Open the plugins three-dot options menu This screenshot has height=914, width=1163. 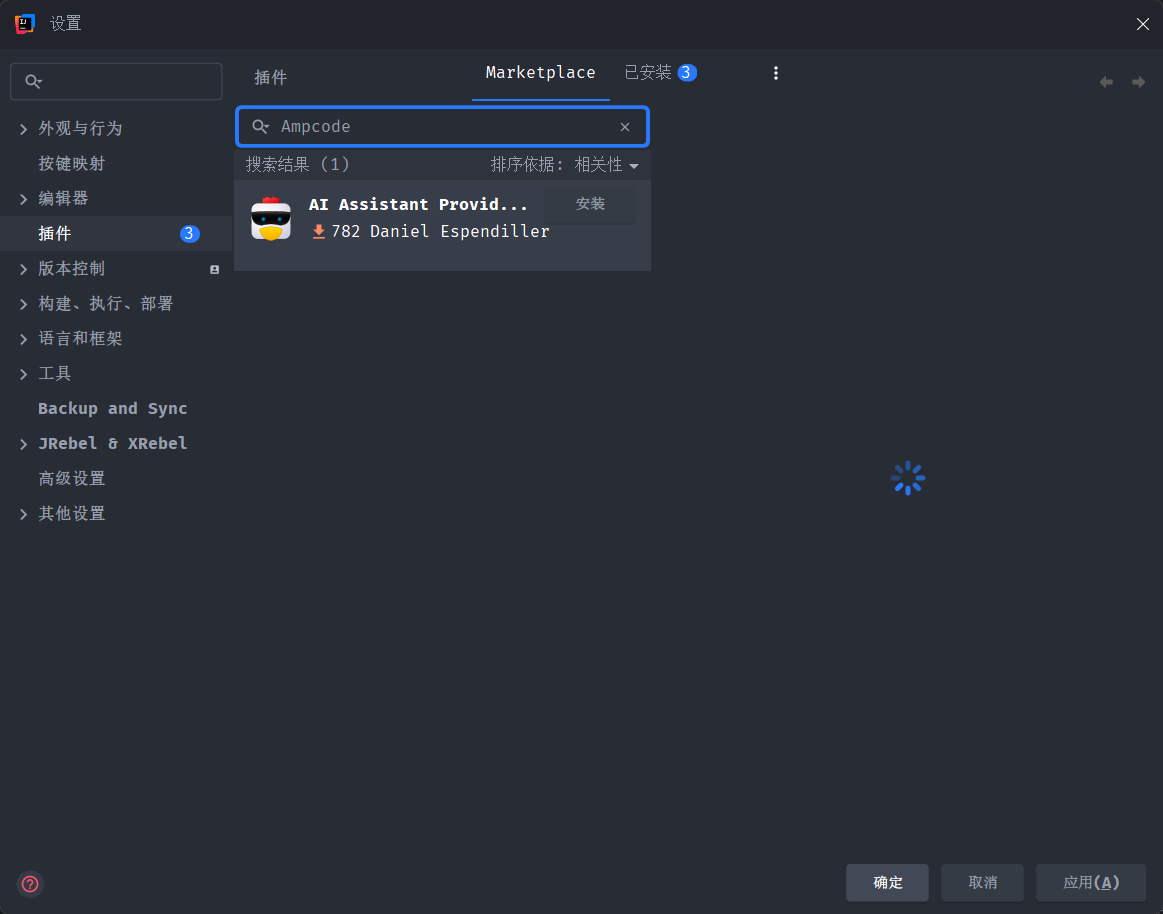776,73
